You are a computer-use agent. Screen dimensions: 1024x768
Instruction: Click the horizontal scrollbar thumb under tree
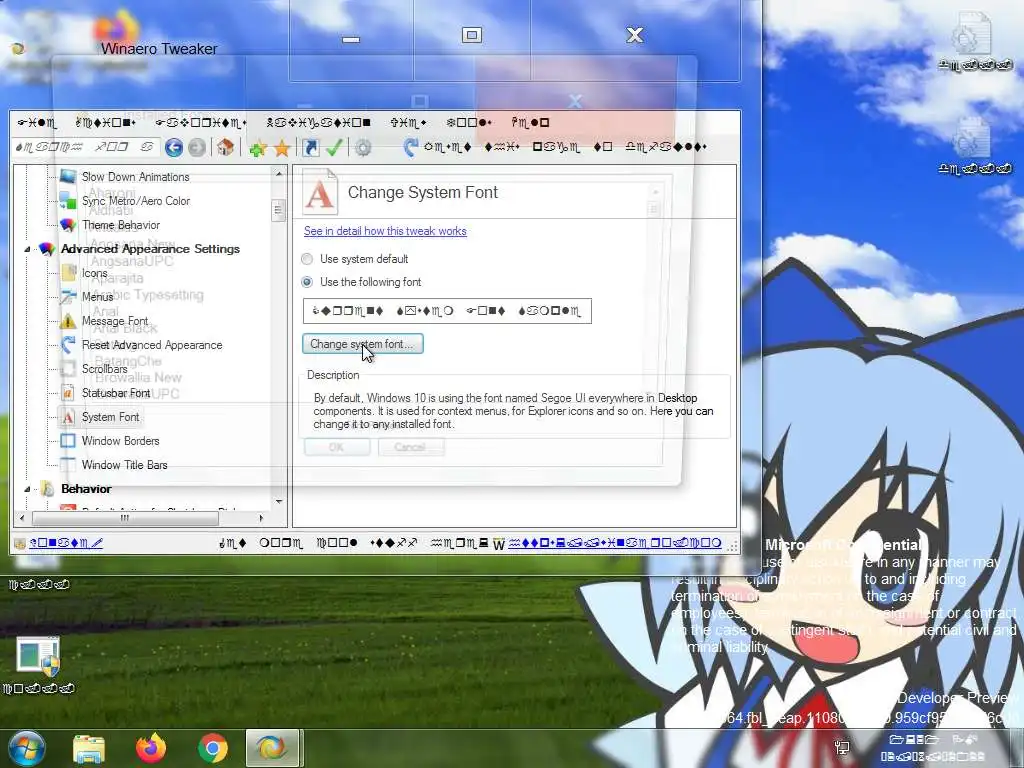[125, 519]
